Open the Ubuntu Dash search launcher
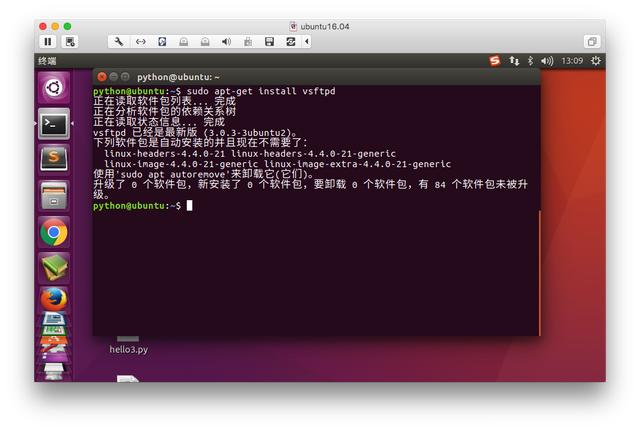640x431 pixels. (54, 87)
